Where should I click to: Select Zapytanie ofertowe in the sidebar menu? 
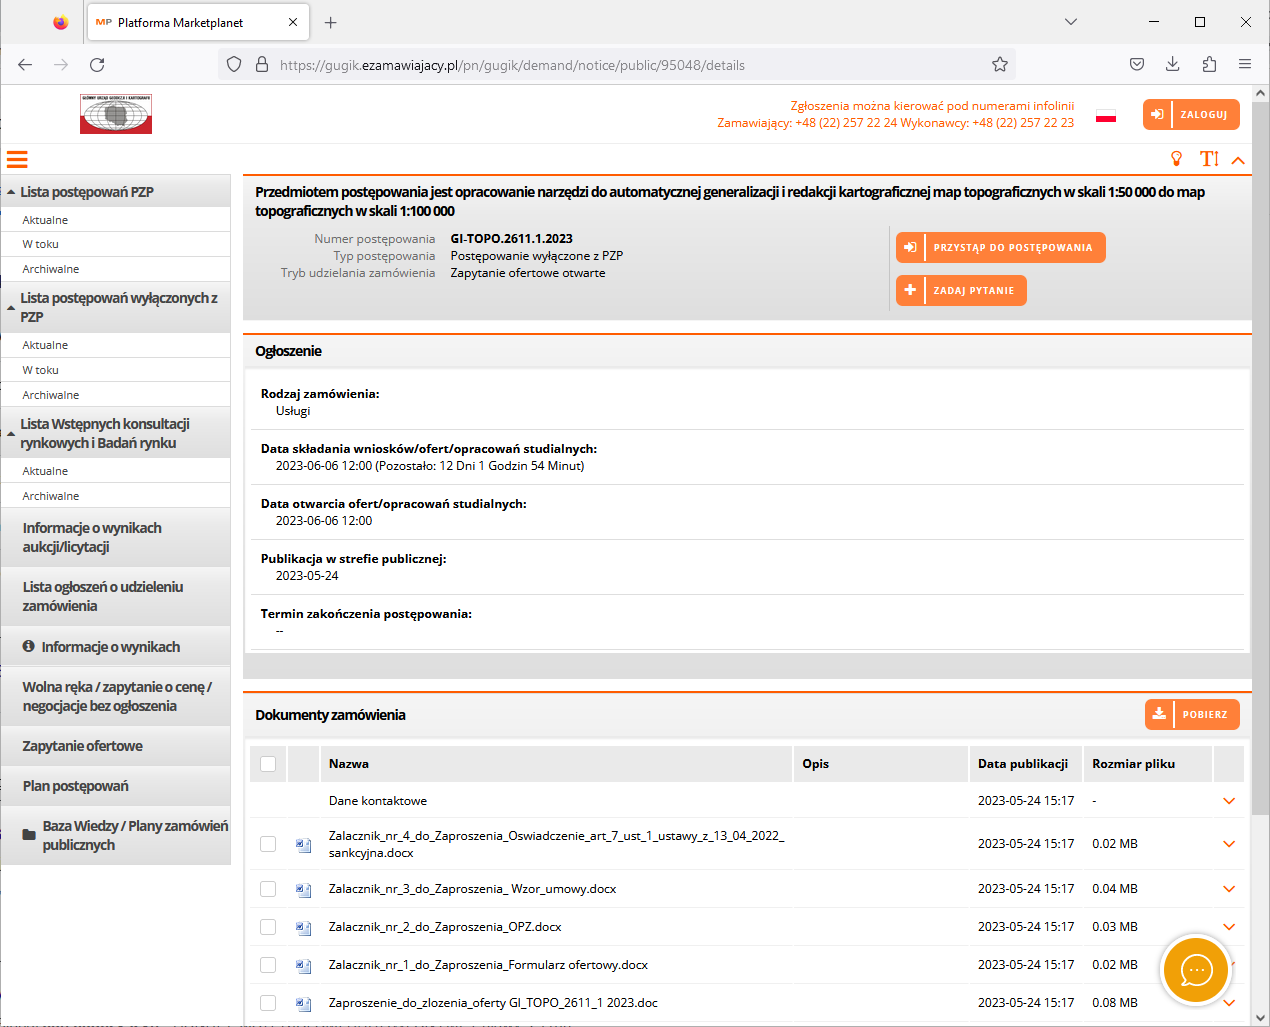(83, 746)
